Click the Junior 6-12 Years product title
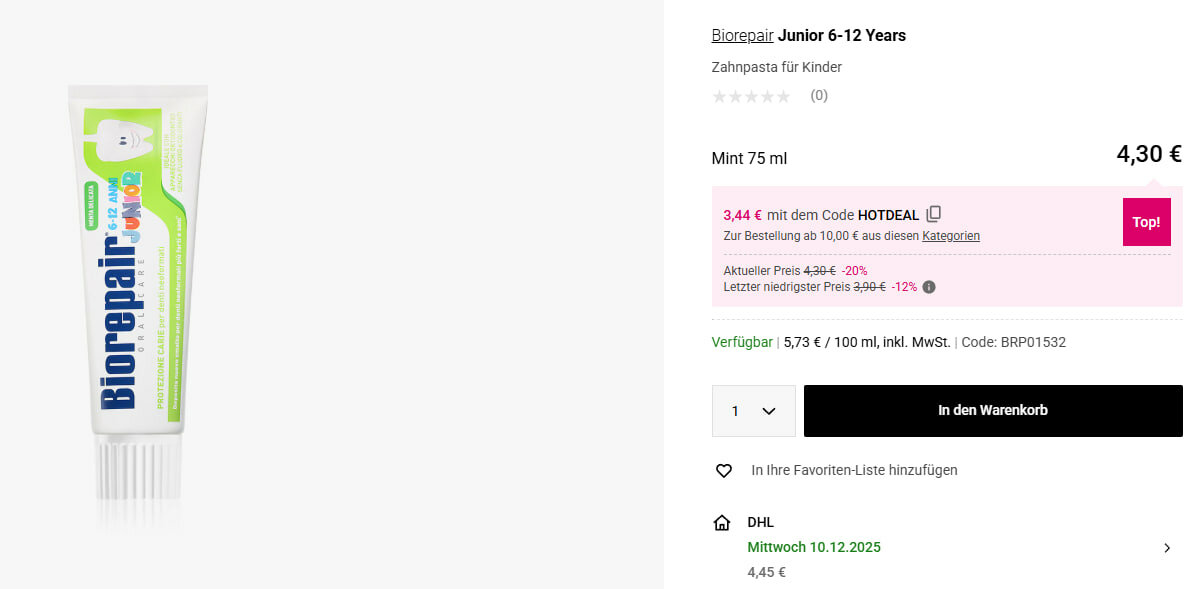This screenshot has width=1192, height=589. 842,35
